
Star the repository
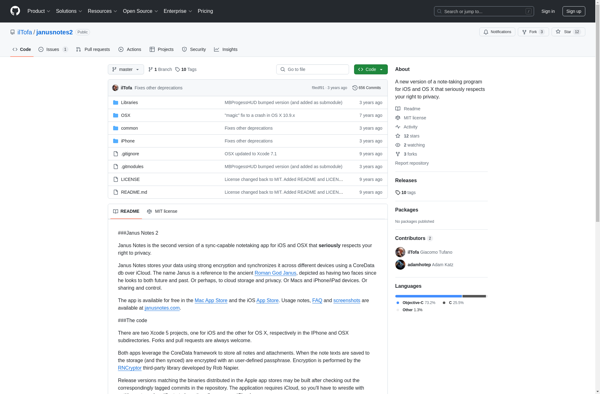coord(568,32)
